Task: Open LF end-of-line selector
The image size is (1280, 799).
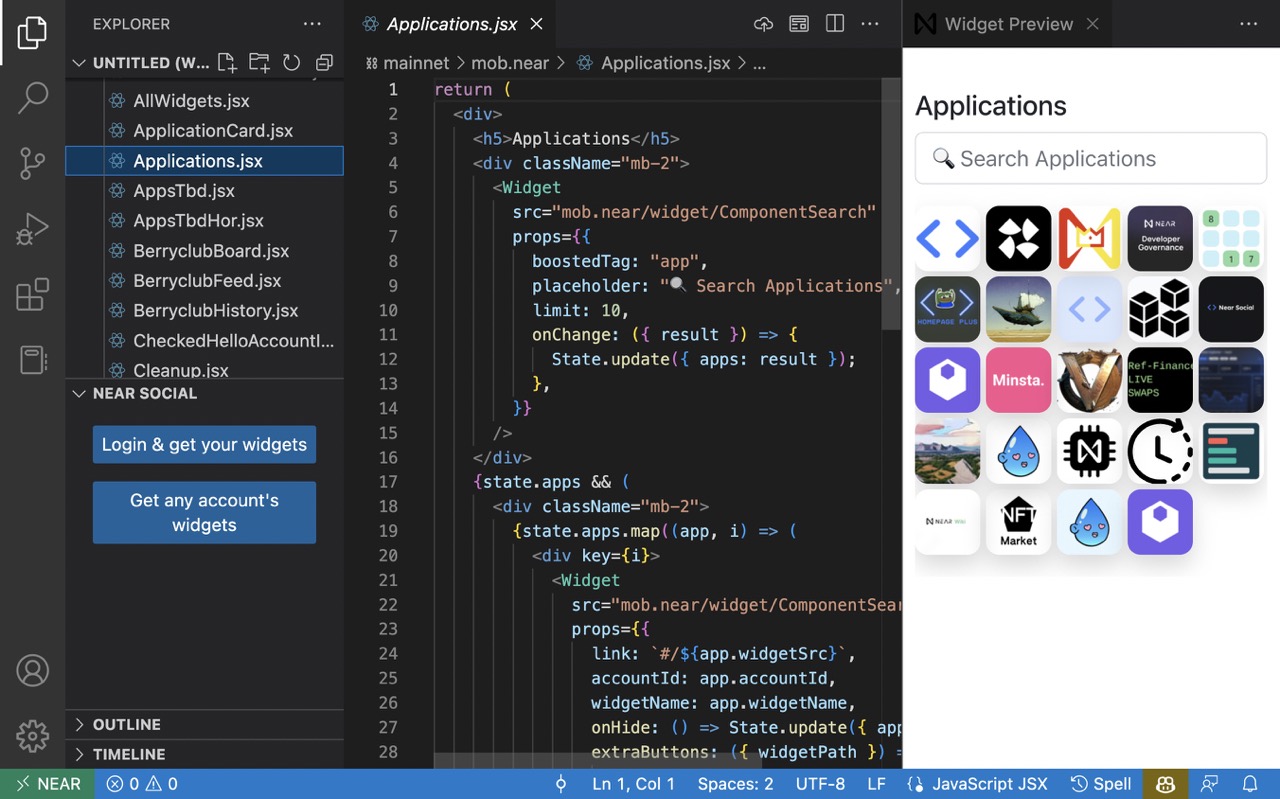Action: coord(876,784)
